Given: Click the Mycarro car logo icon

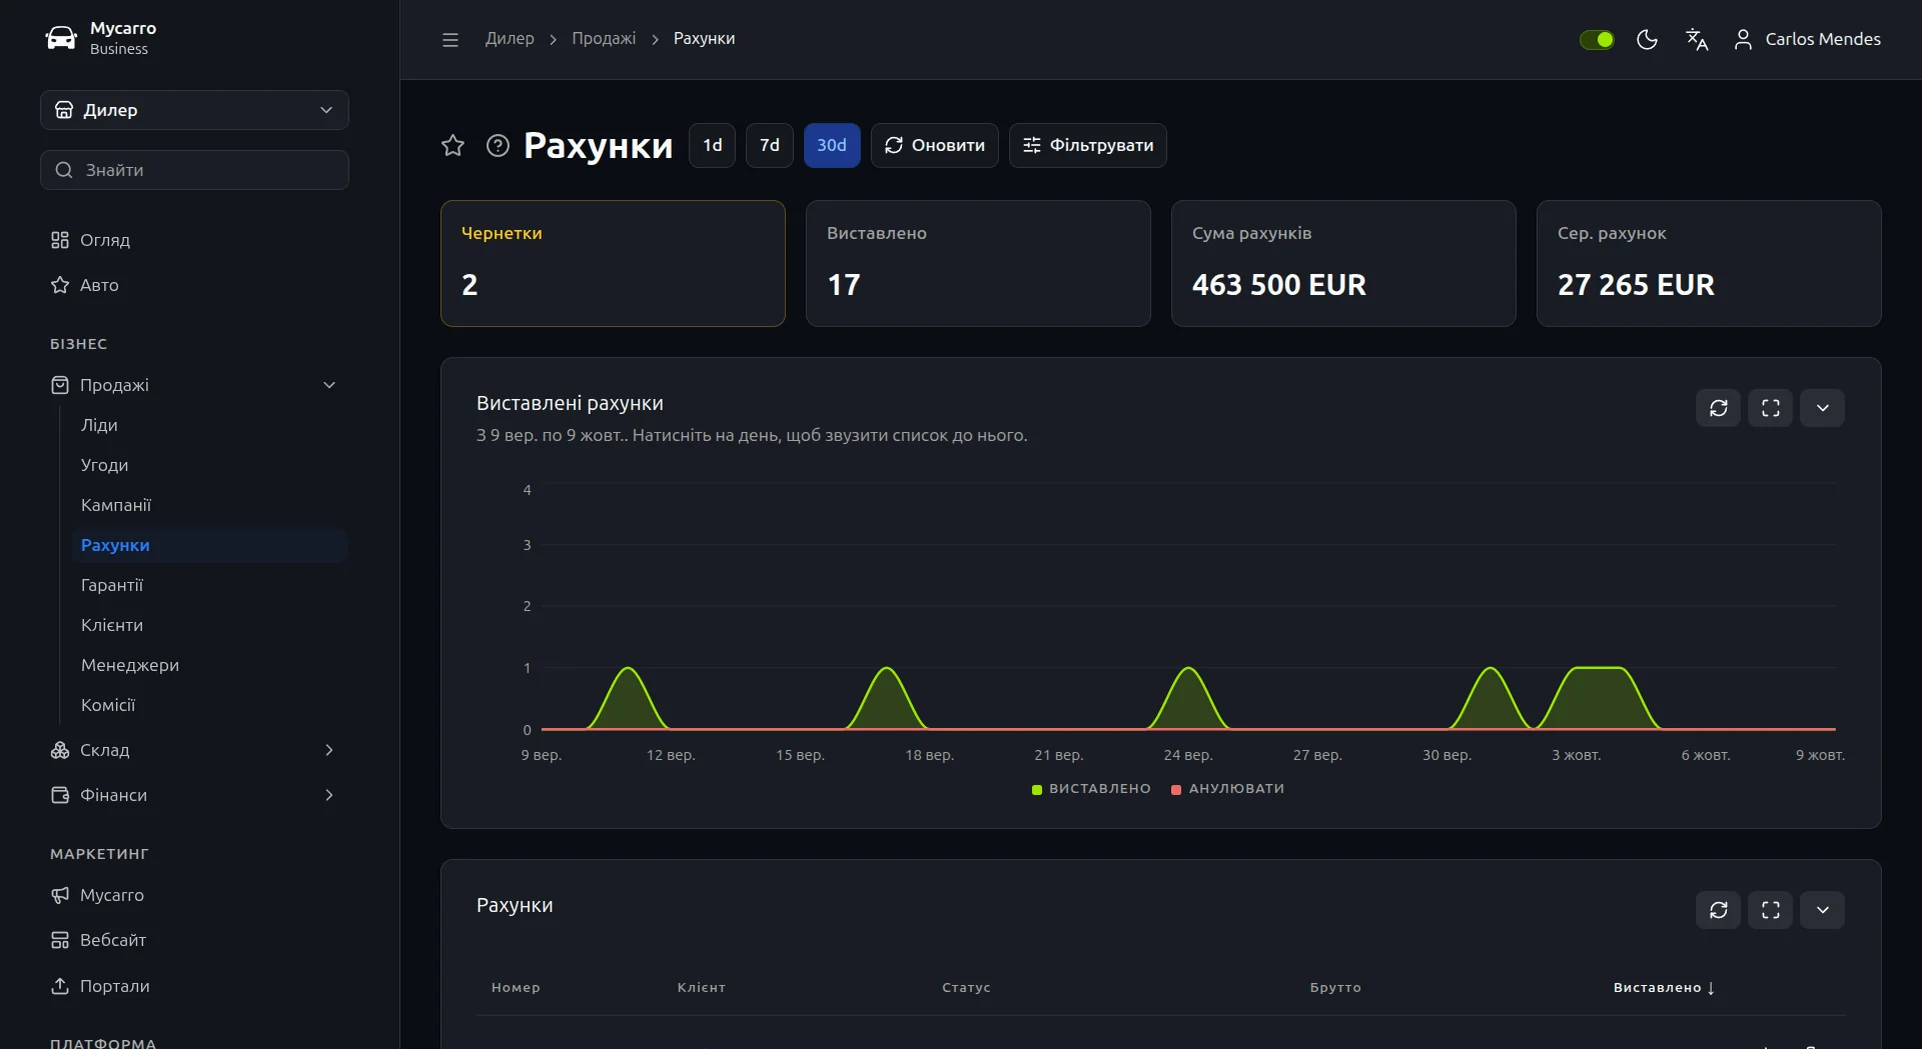Looking at the screenshot, I should [61, 38].
